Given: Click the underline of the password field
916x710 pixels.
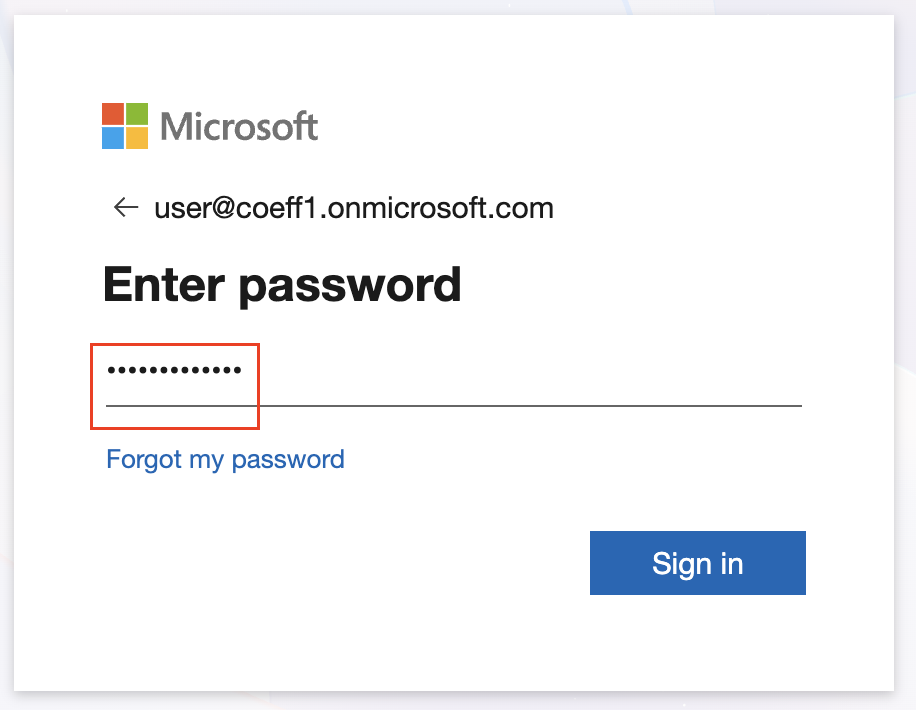Looking at the screenshot, I should tap(500, 405).
